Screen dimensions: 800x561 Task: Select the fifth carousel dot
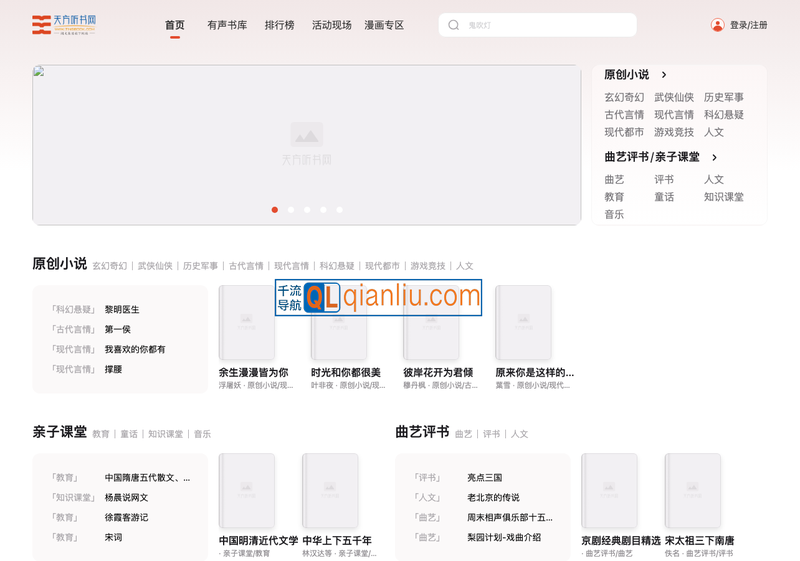tap(339, 210)
